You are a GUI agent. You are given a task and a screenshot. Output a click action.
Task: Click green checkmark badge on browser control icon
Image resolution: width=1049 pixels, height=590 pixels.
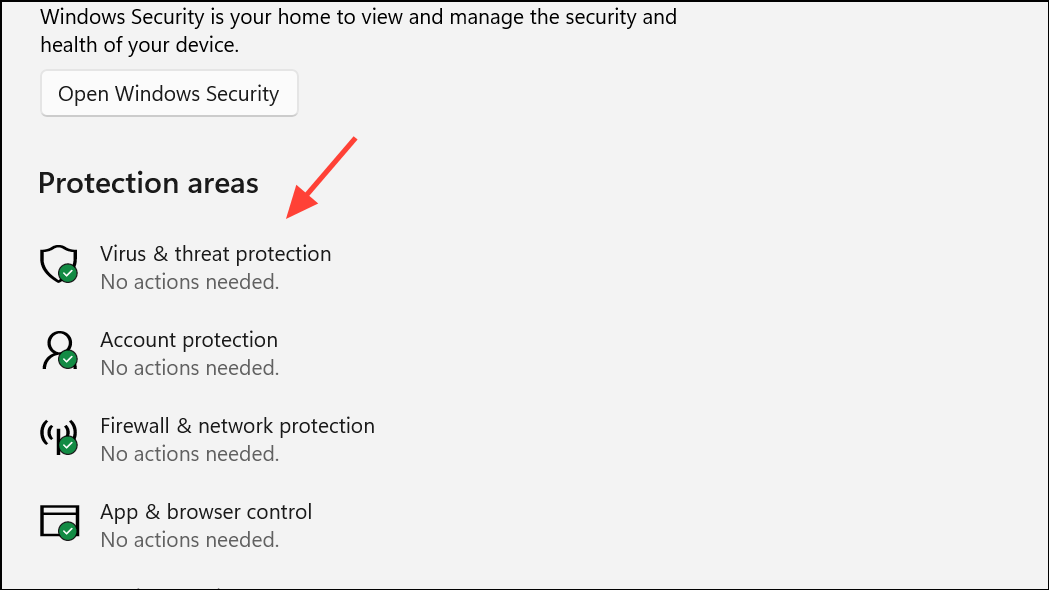[68, 532]
